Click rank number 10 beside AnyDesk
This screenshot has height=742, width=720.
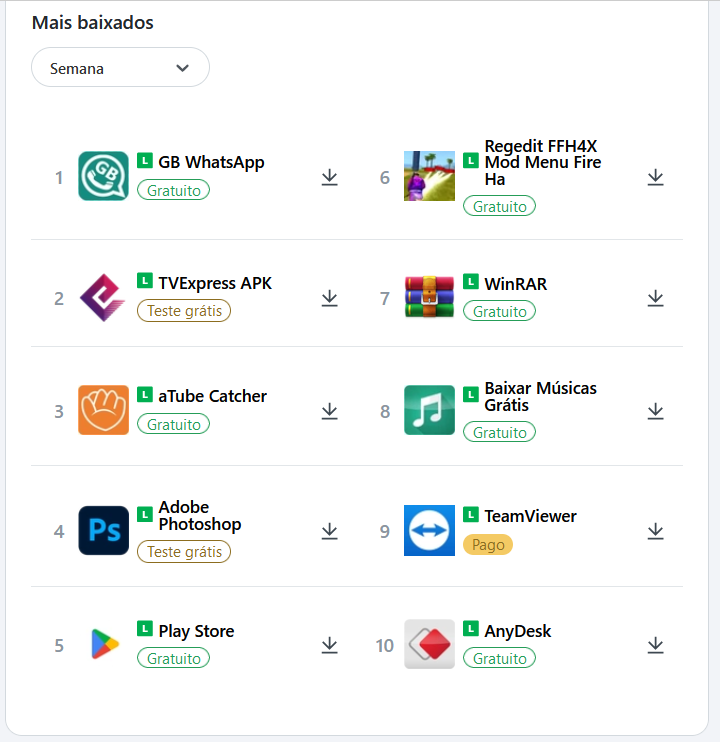[x=385, y=645]
